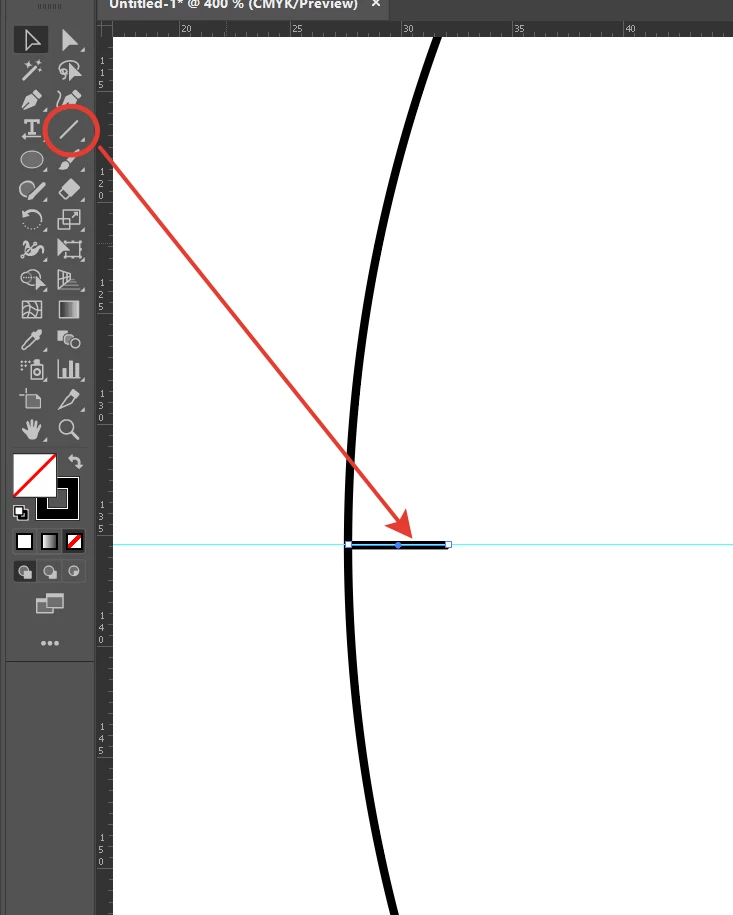
Task: Activate the Artboard tool
Action: [32, 400]
